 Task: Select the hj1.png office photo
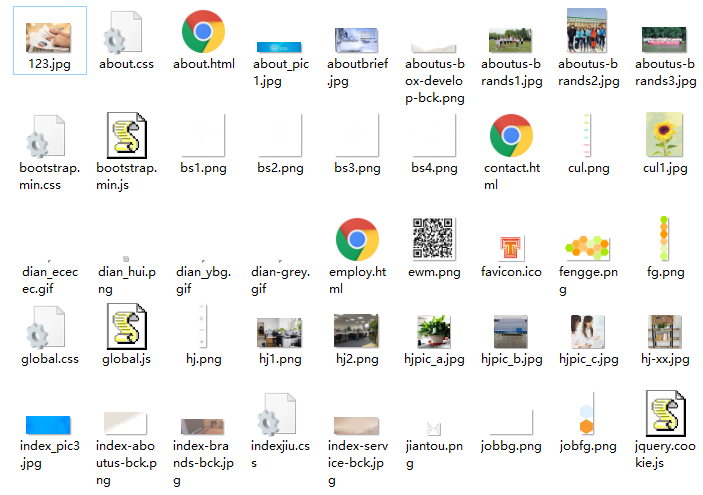[279, 333]
